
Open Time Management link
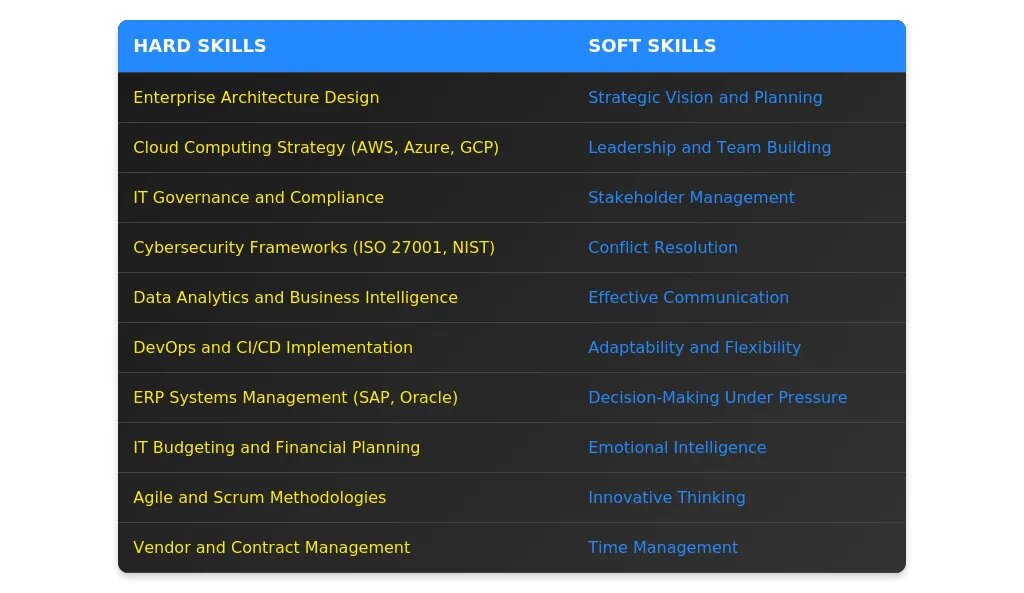pos(663,547)
